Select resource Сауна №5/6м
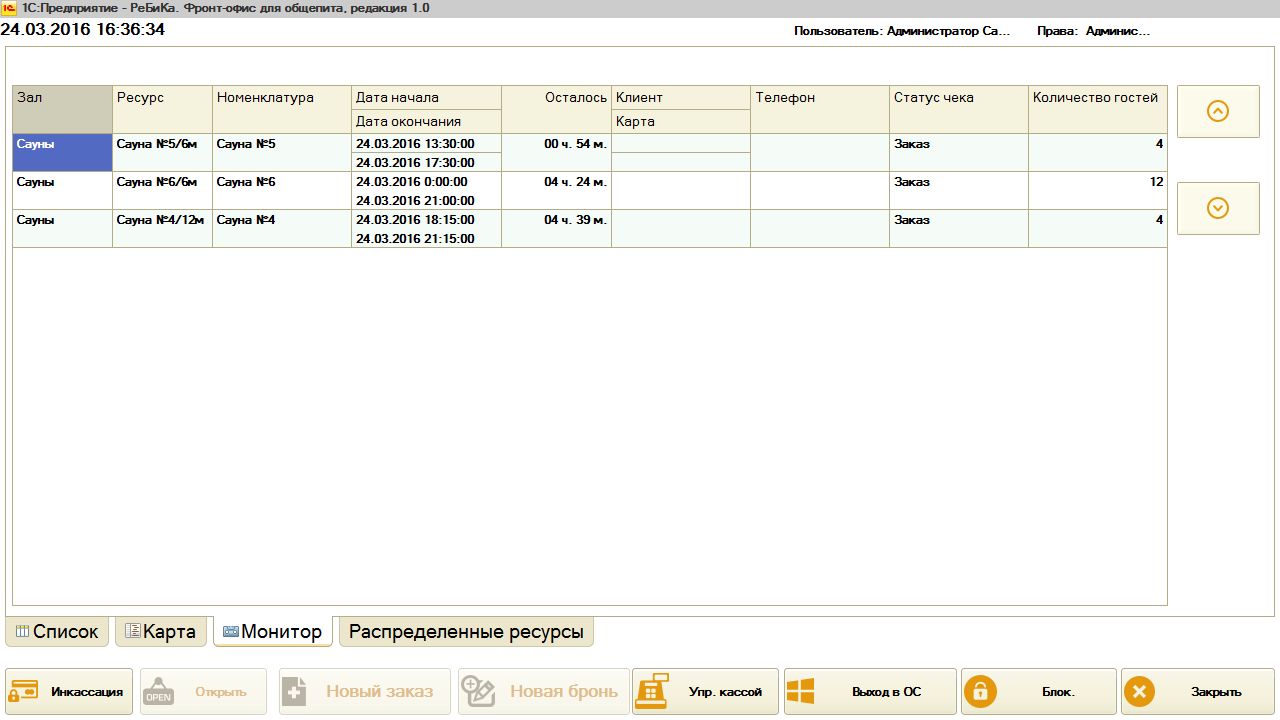Screen dimensions: 1280x720 162,152
